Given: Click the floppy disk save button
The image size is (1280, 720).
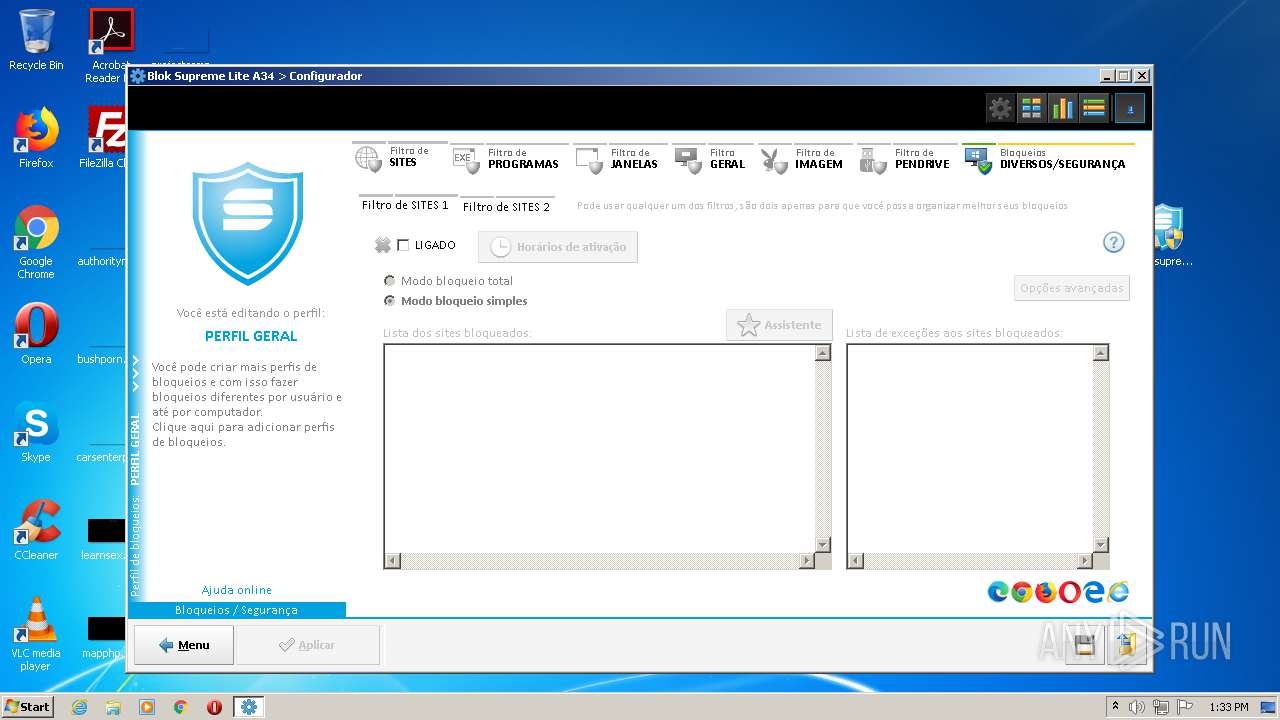Looking at the screenshot, I should pyautogui.click(x=1084, y=646).
